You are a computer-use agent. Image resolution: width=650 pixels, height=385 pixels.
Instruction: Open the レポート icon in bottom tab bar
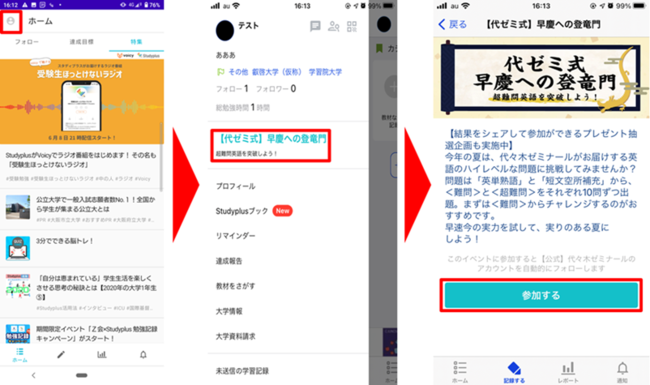click(x=568, y=372)
